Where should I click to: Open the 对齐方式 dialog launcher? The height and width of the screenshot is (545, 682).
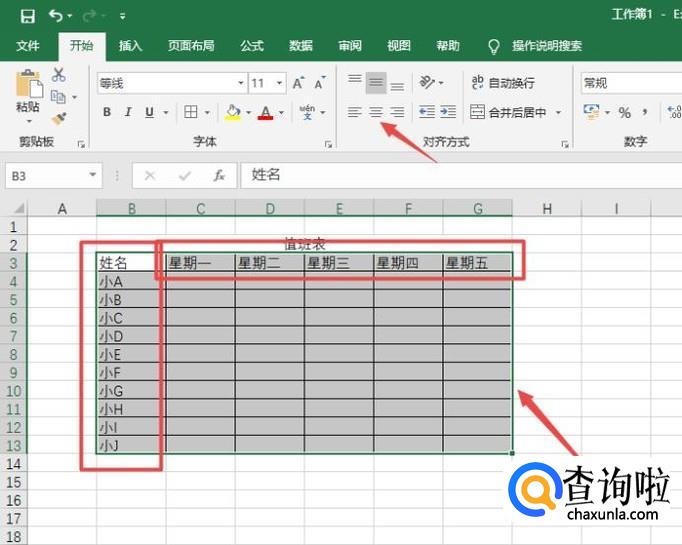[565, 144]
